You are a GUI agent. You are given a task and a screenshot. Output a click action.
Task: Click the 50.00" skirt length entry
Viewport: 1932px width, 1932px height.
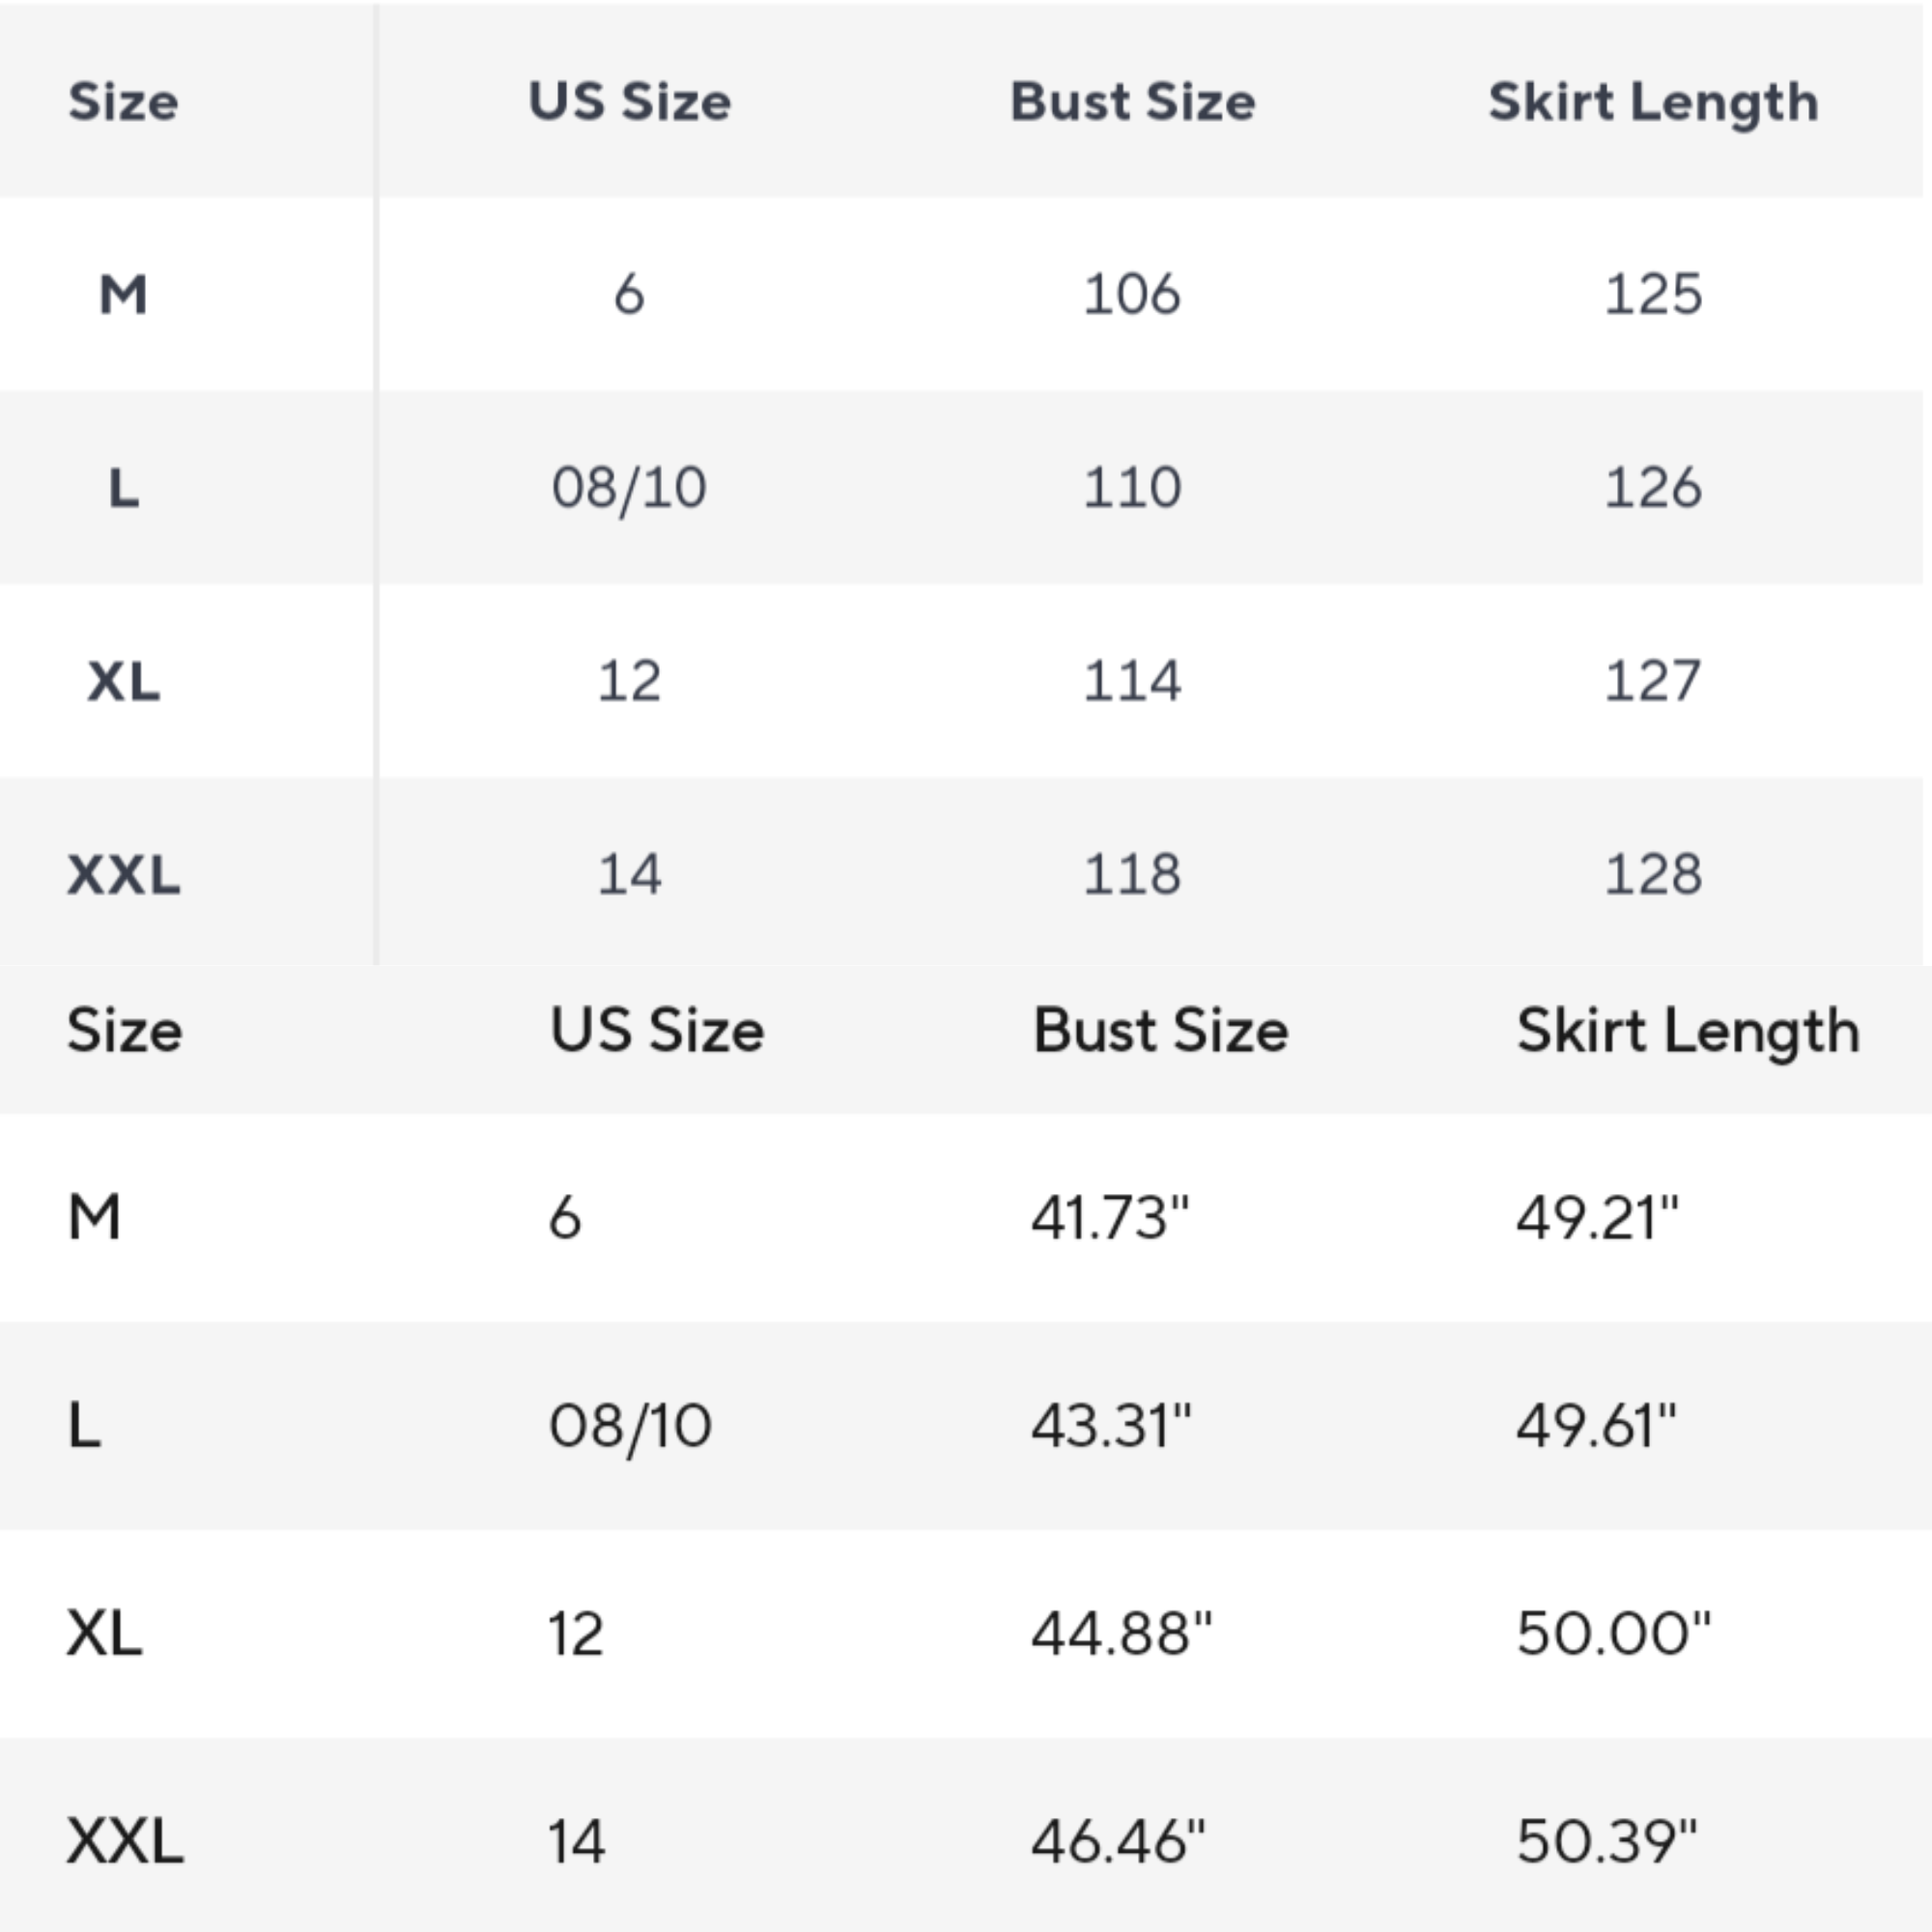(x=1613, y=1634)
